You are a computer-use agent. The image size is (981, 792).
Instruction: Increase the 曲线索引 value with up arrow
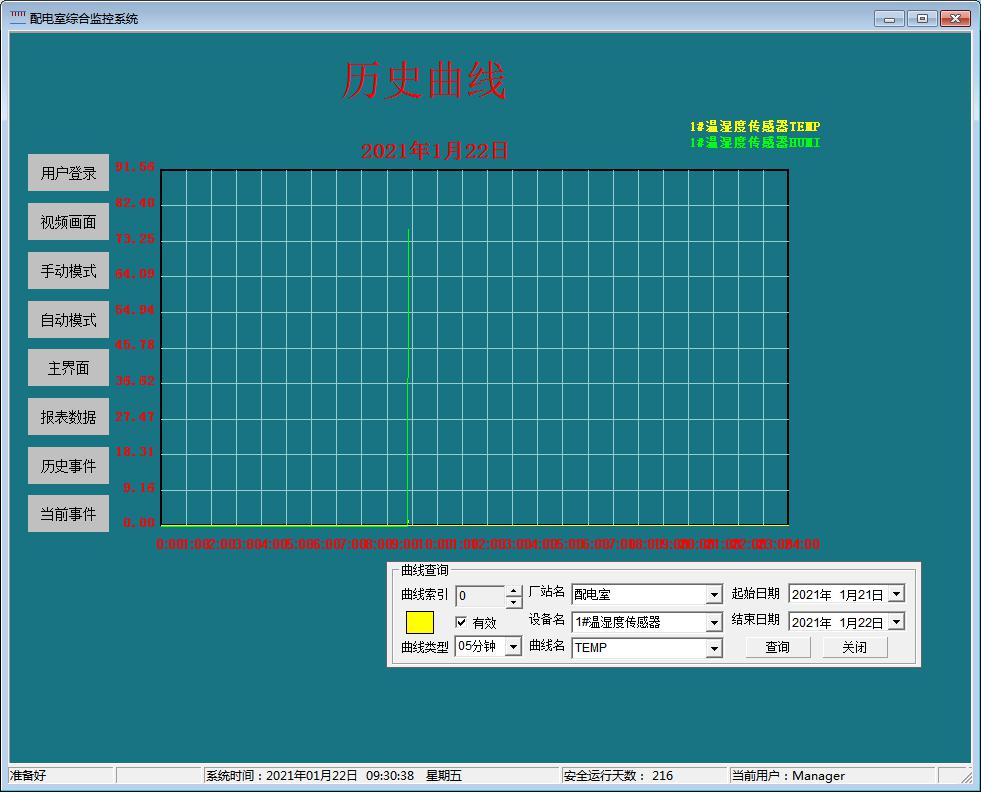[x=514, y=591]
